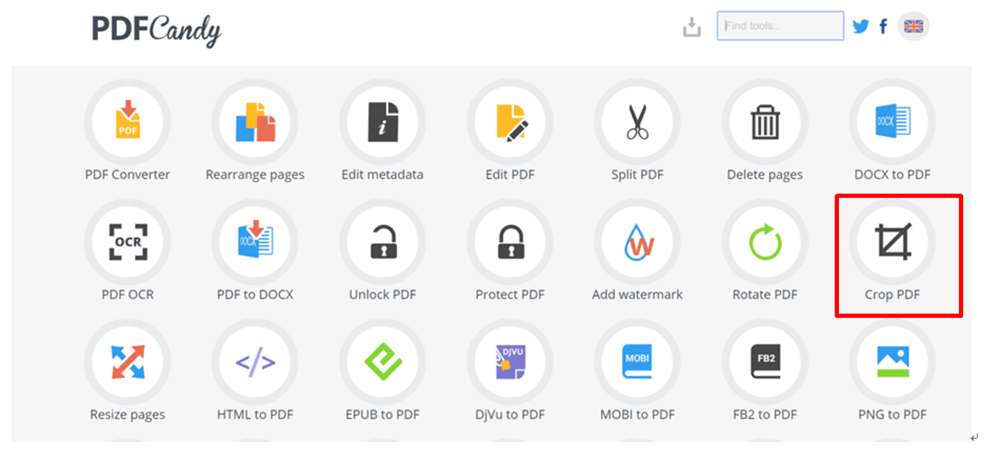Choose the Rotate PDF icon

[765, 242]
